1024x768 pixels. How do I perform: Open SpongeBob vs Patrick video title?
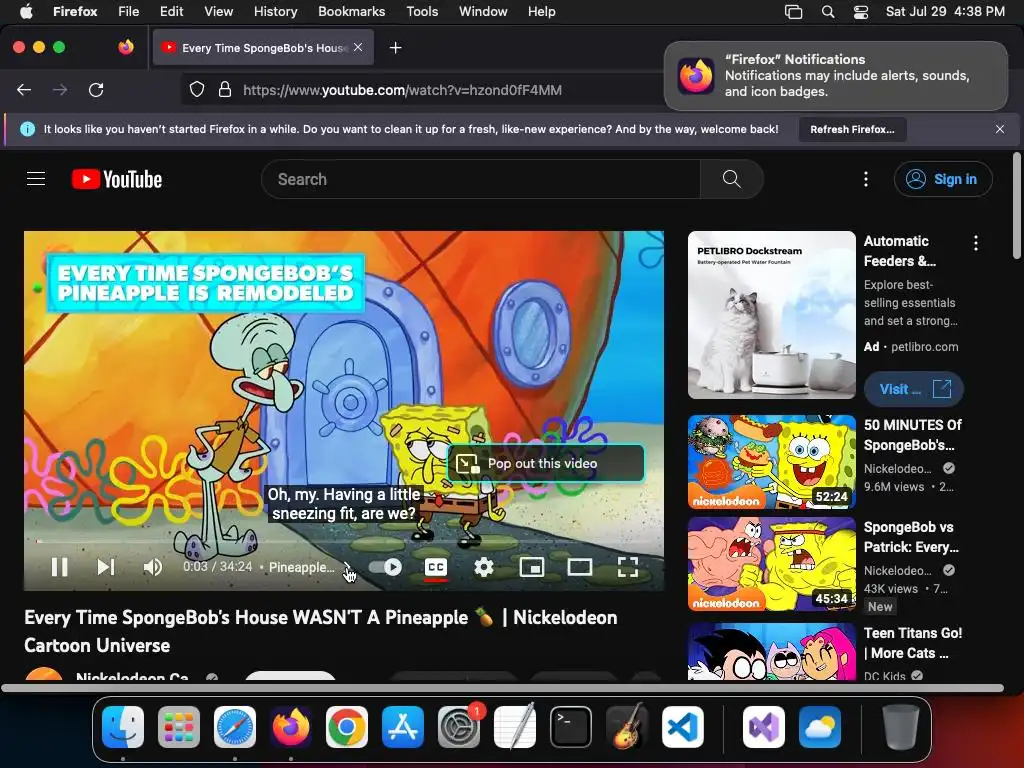tap(911, 537)
